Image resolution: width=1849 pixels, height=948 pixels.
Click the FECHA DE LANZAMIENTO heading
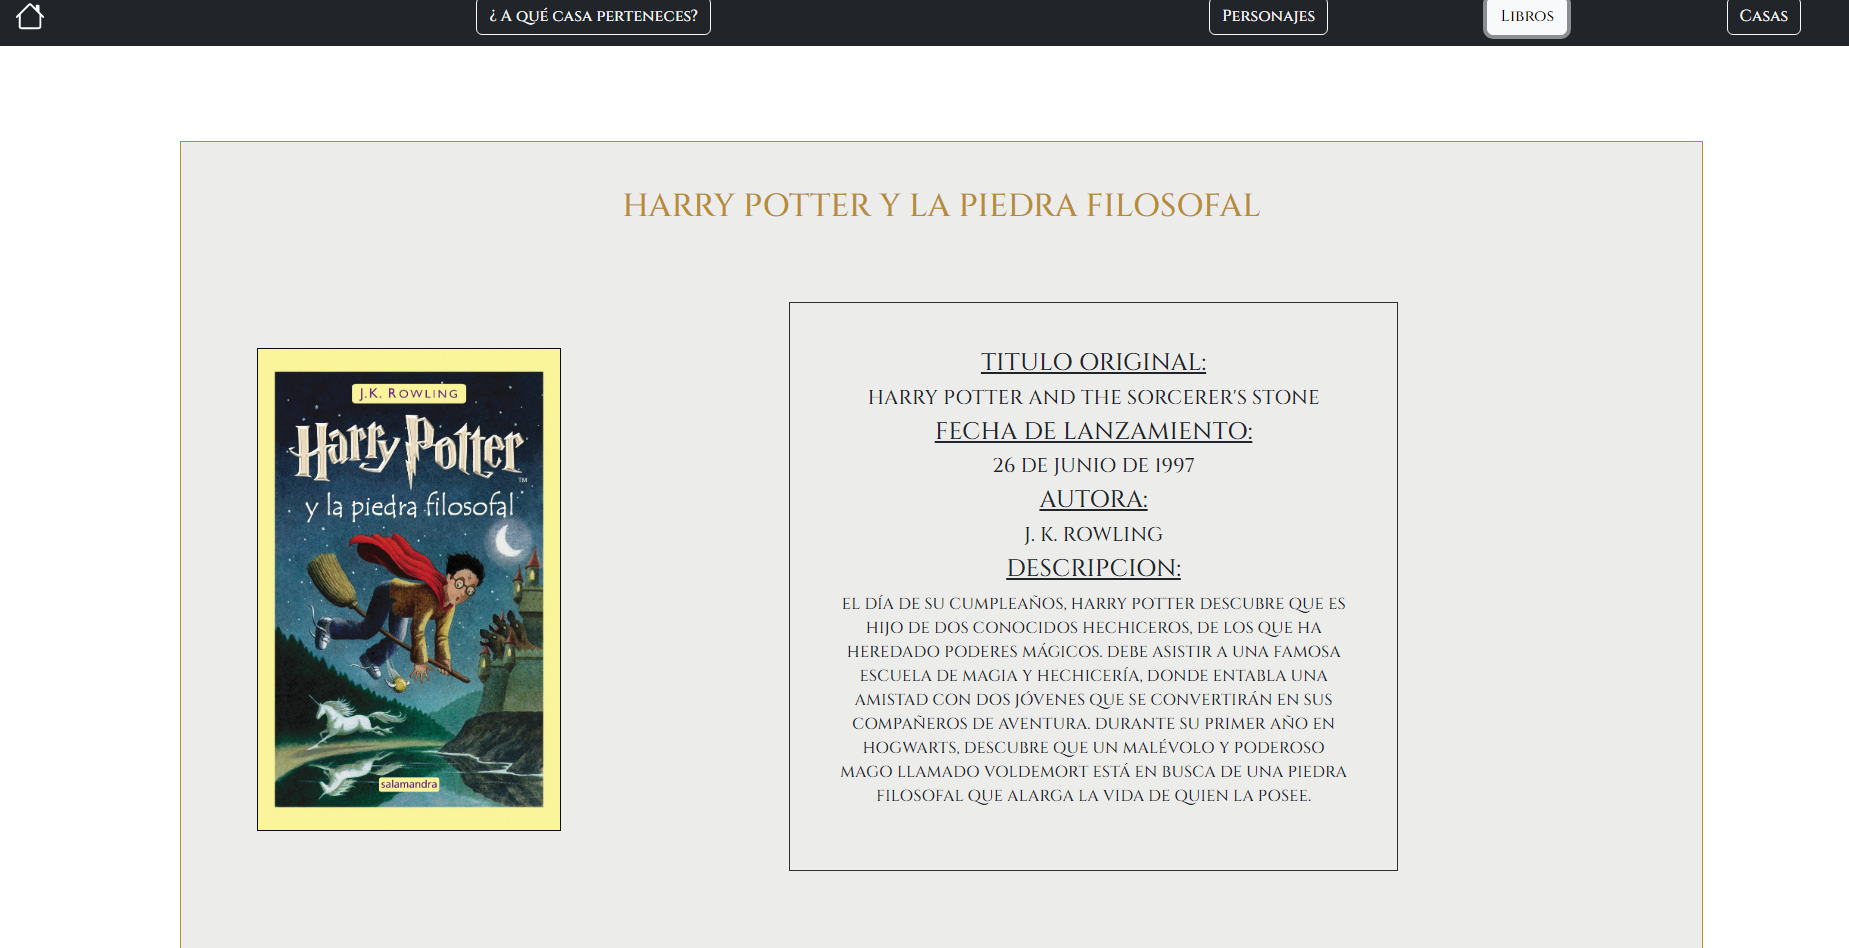pos(1092,431)
